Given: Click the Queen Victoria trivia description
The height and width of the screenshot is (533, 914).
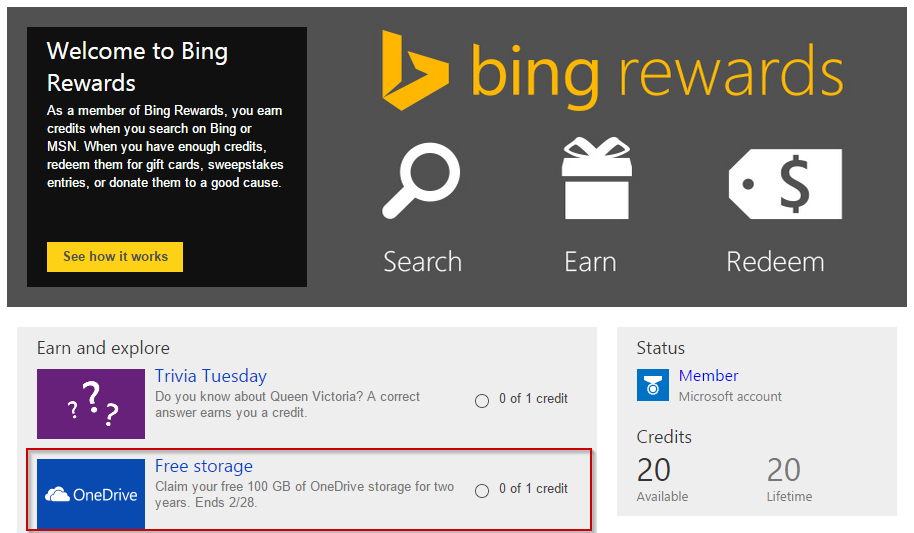Looking at the screenshot, I should click(x=287, y=404).
